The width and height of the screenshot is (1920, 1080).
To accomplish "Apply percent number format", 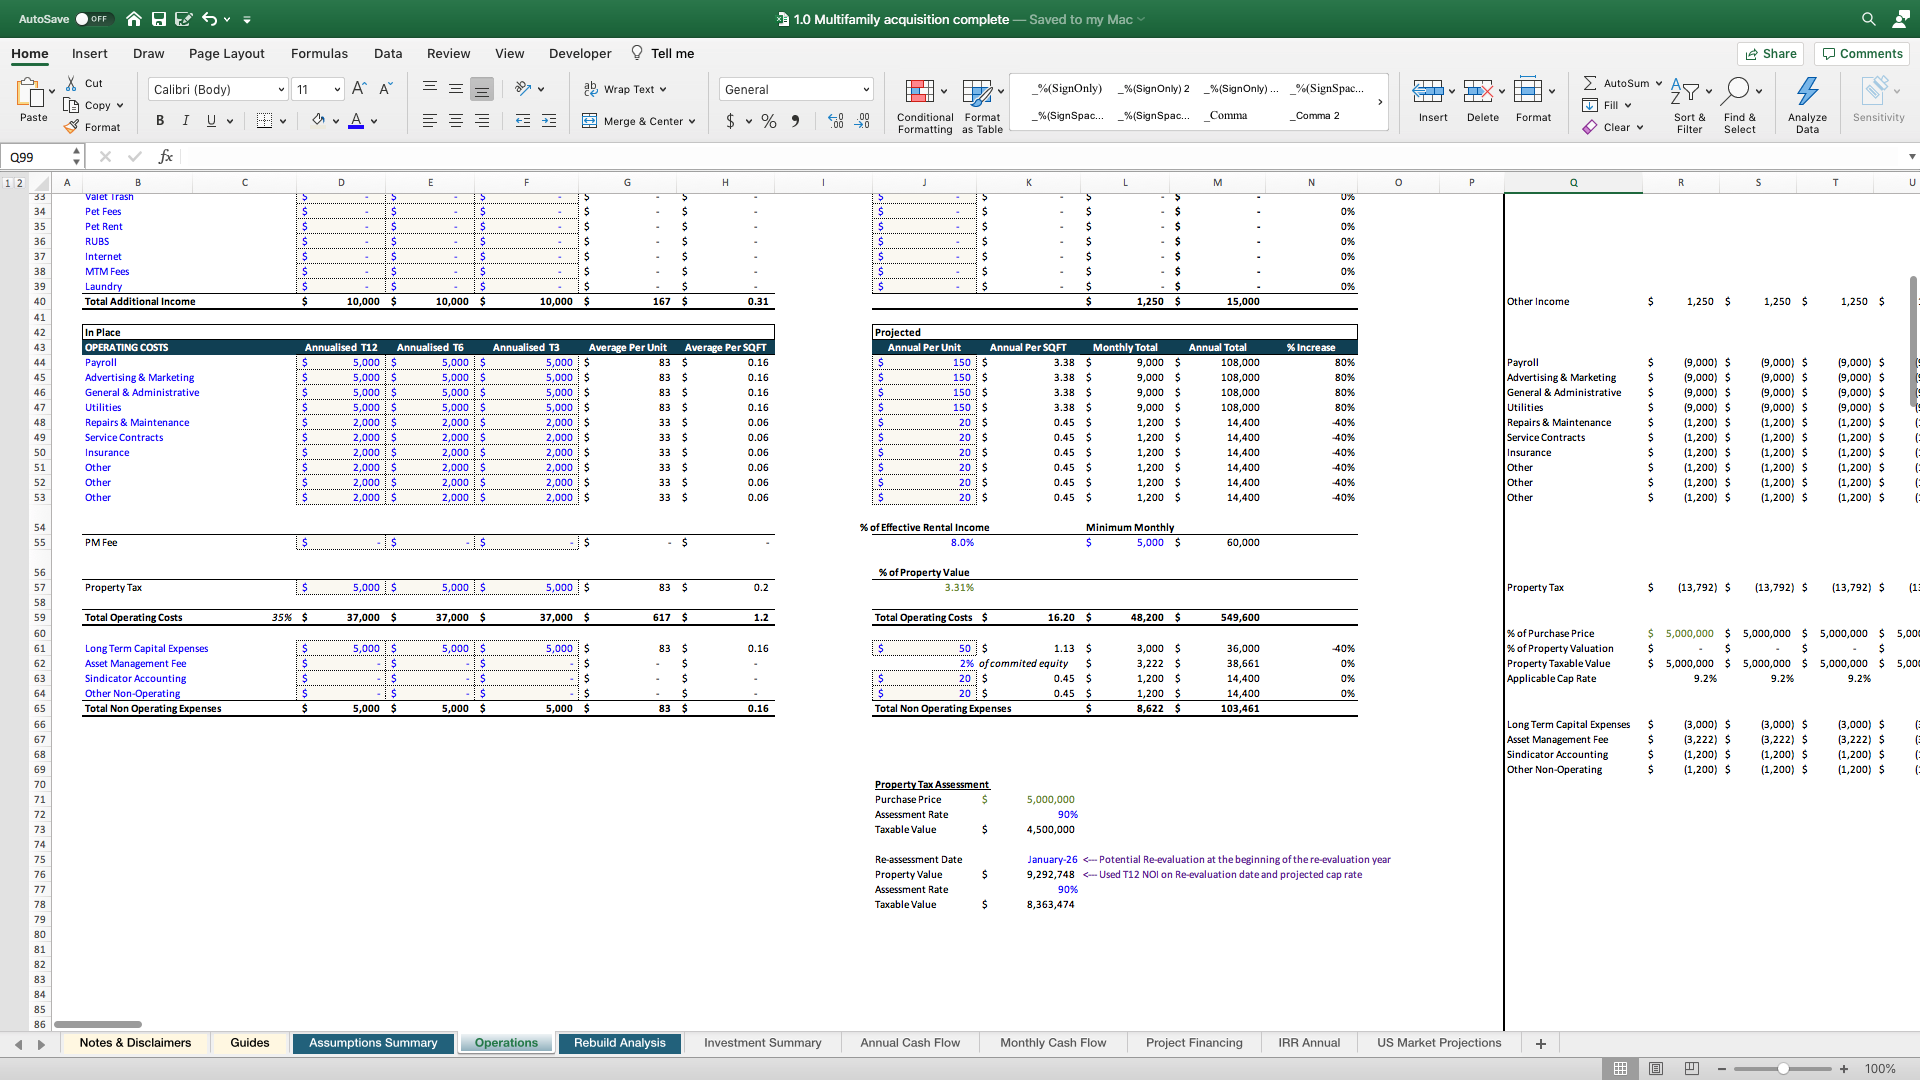I will point(769,121).
